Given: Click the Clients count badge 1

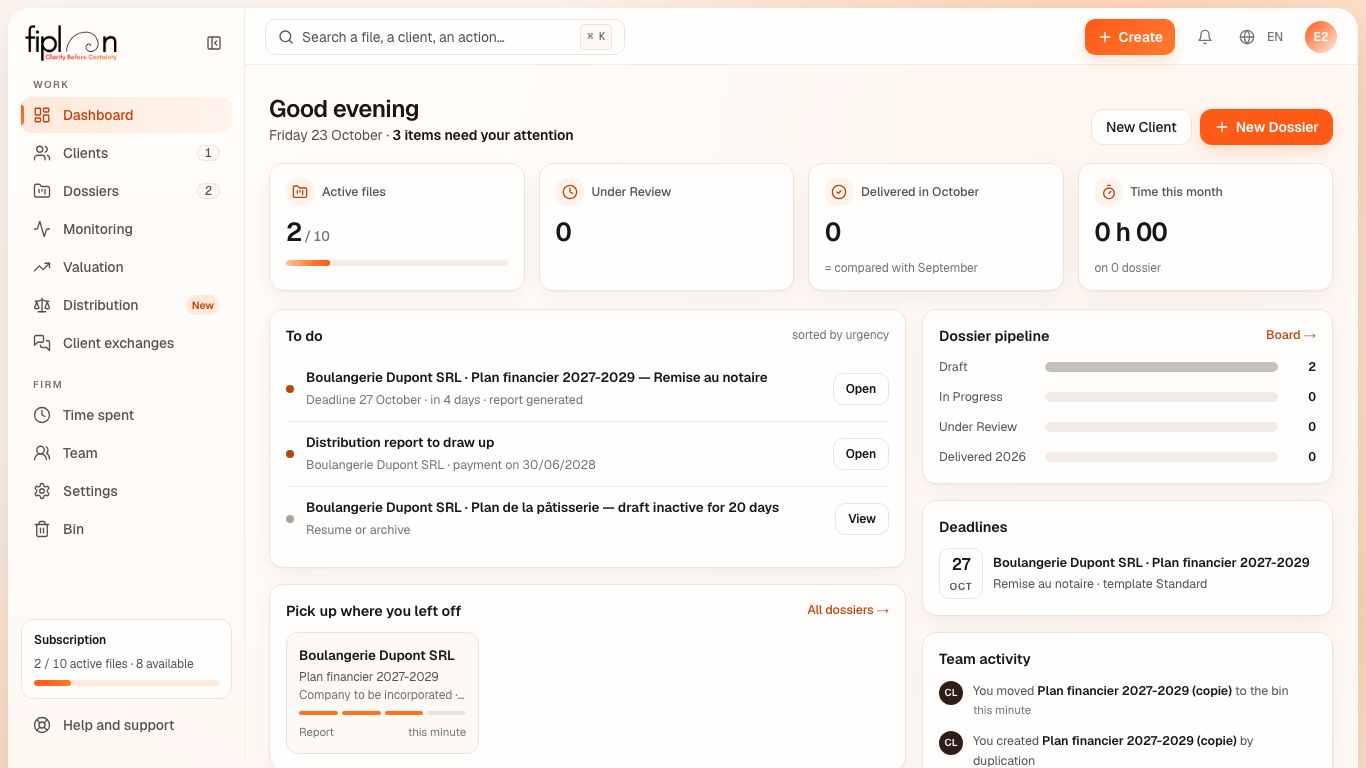Looking at the screenshot, I should pyautogui.click(x=208, y=153).
